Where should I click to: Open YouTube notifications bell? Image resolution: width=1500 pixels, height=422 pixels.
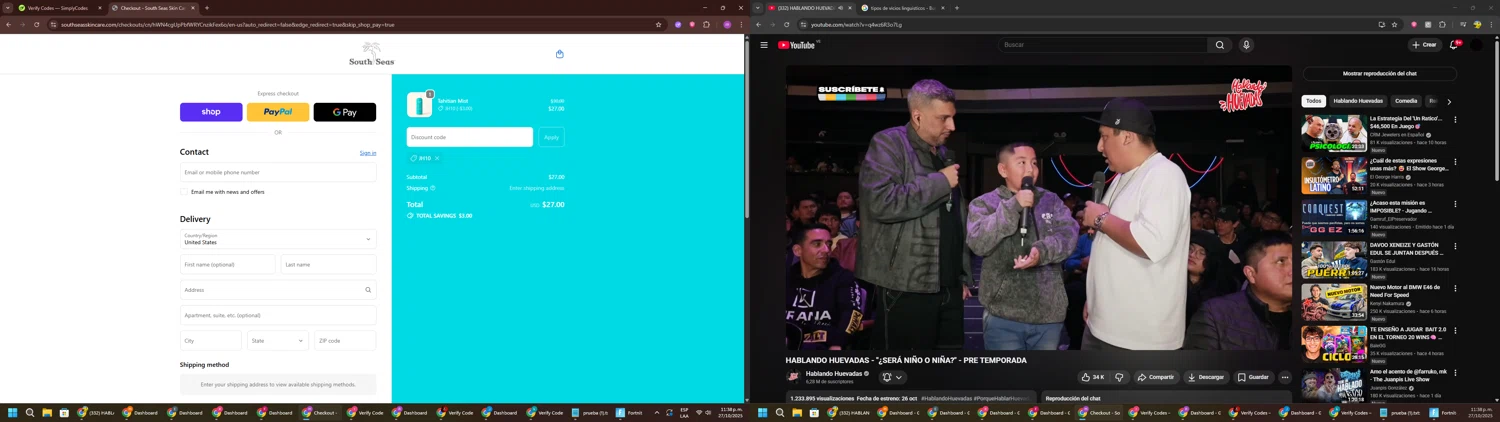(x=1453, y=45)
